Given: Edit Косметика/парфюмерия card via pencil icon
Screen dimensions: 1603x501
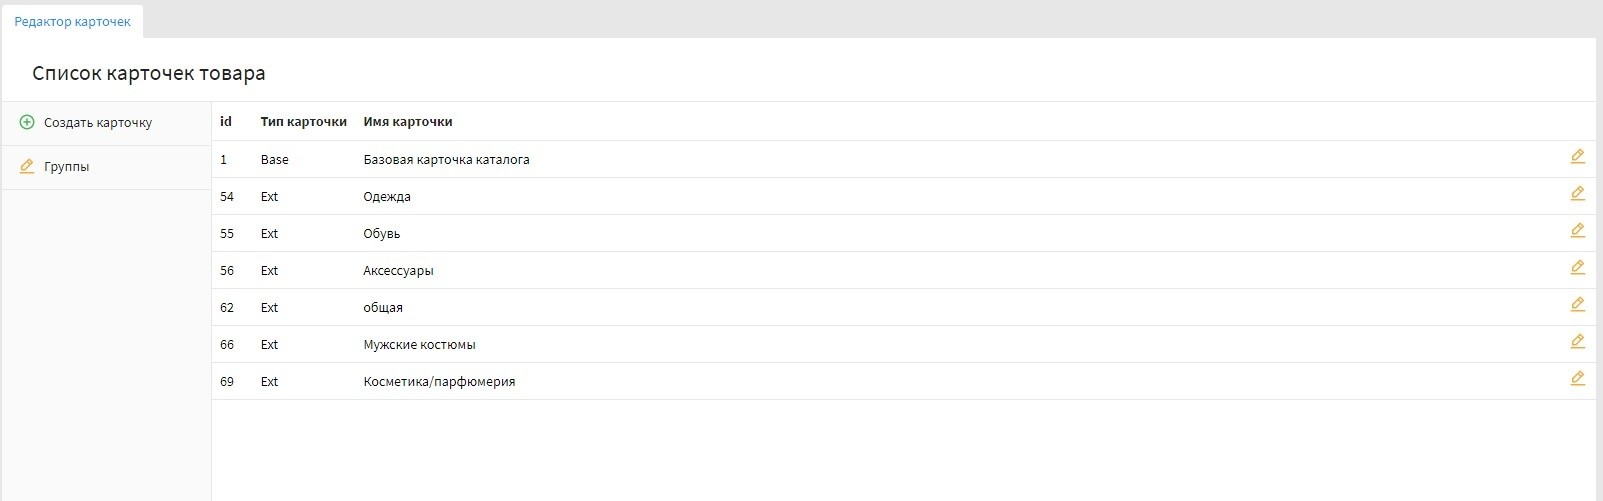Looking at the screenshot, I should click(1577, 379).
